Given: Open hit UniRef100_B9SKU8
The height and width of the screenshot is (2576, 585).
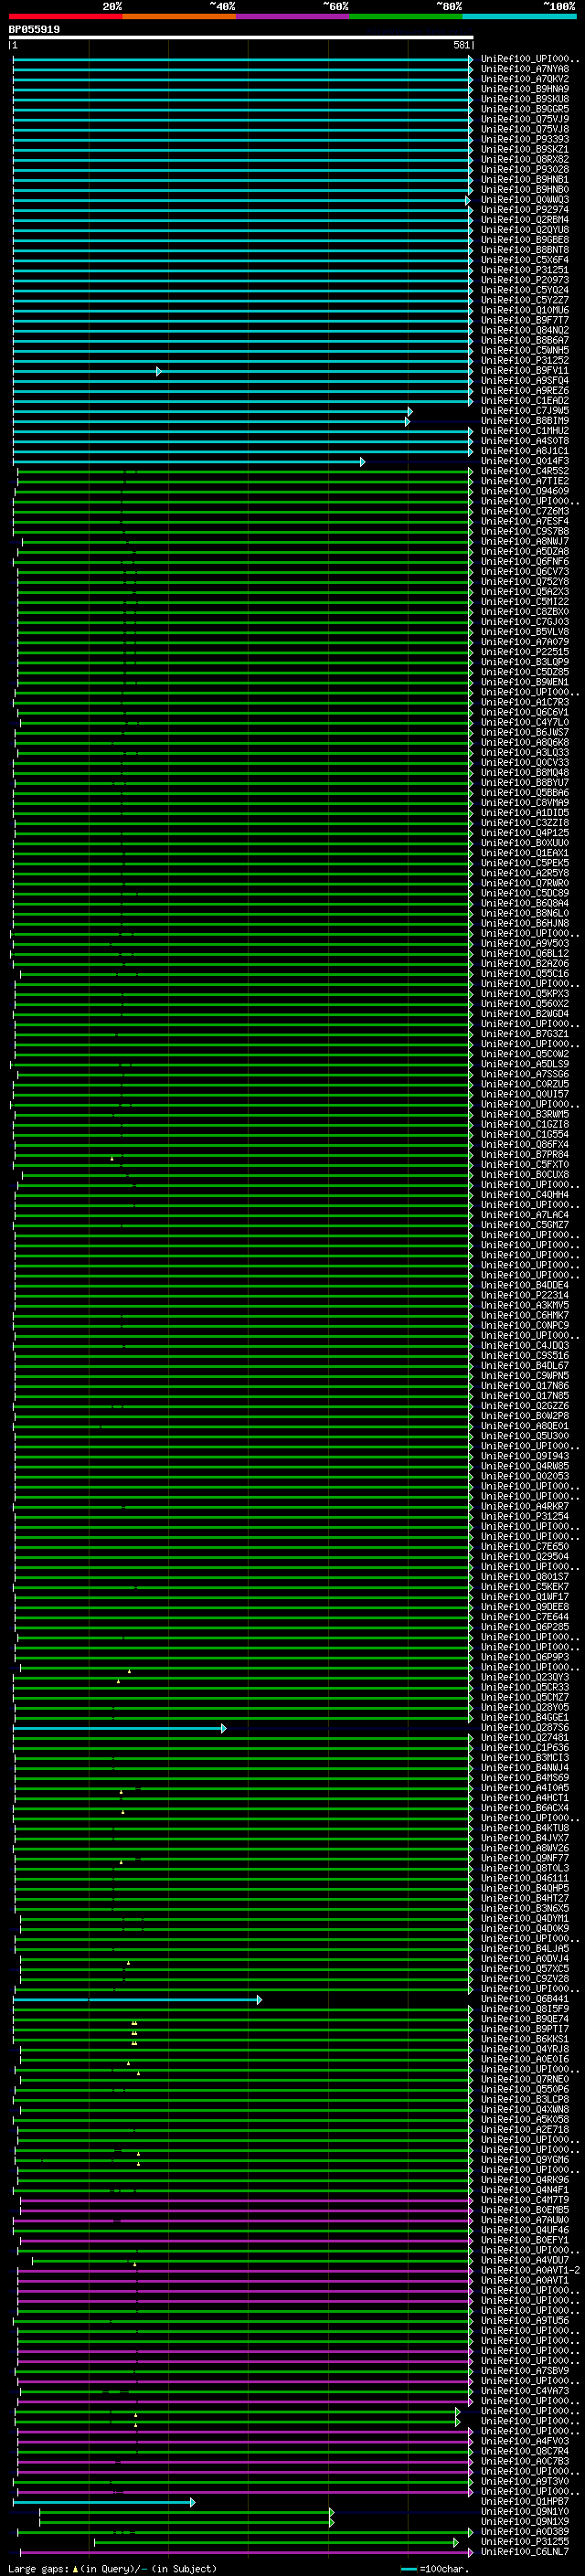Looking at the screenshot, I should pyautogui.click(x=525, y=100).
